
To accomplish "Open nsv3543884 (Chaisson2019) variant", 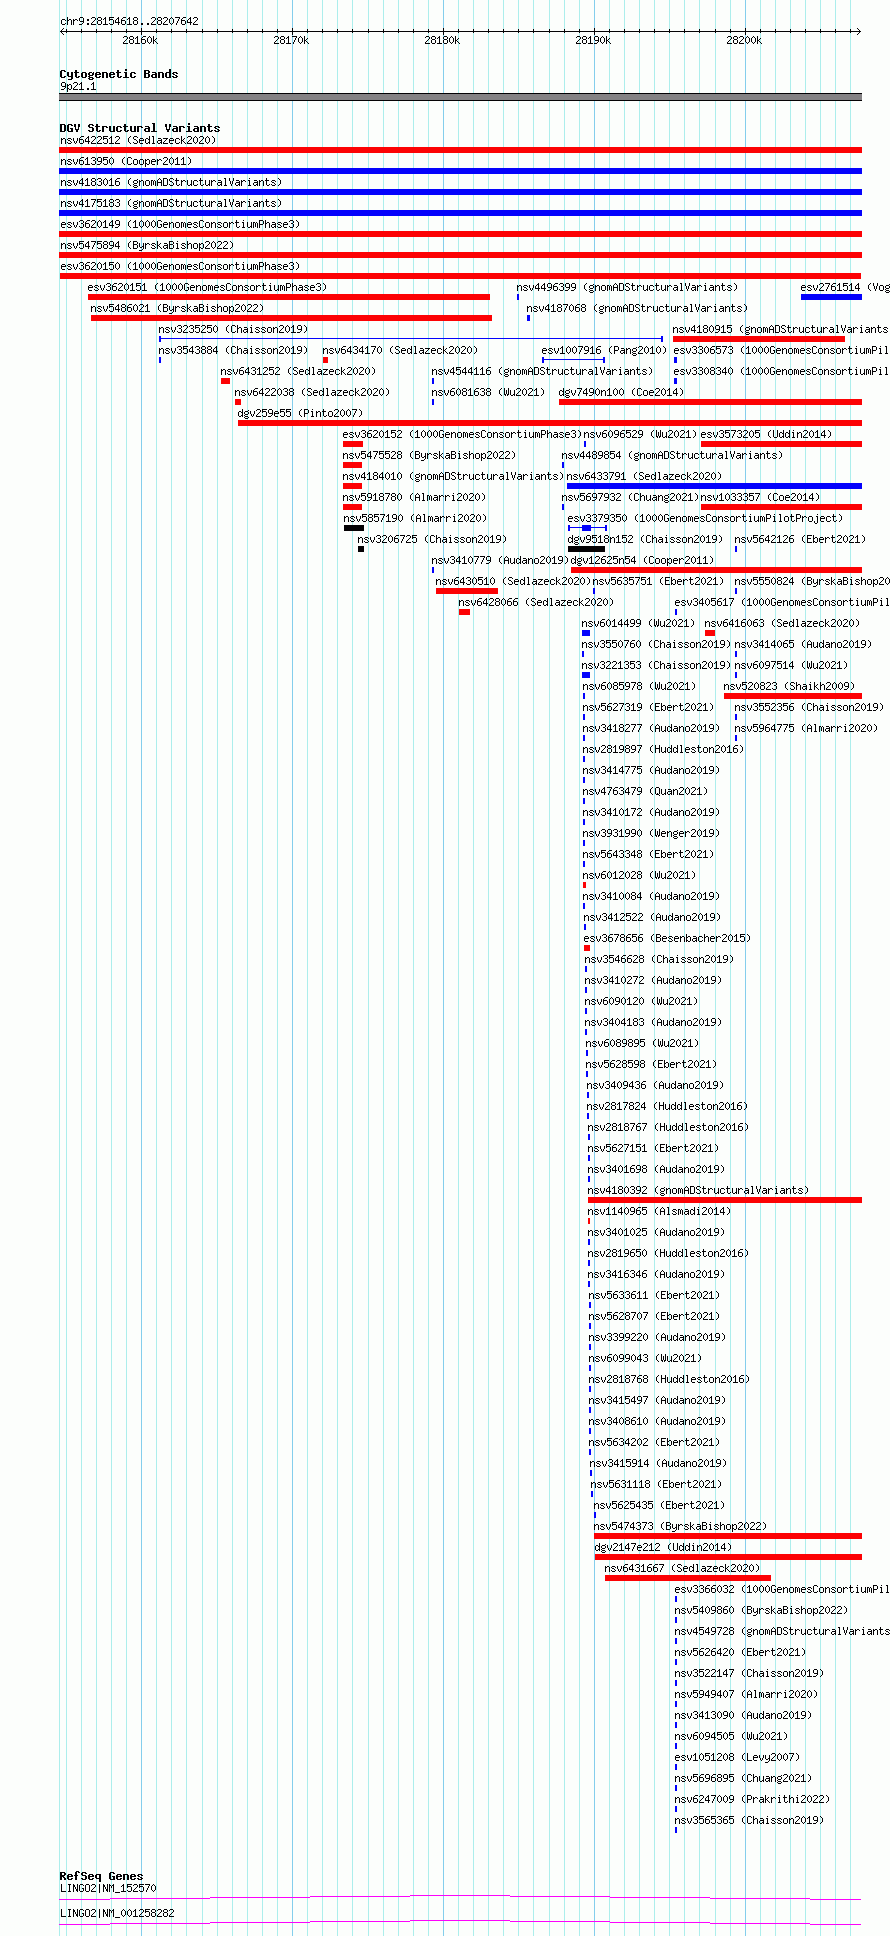I will pos(233,350).
